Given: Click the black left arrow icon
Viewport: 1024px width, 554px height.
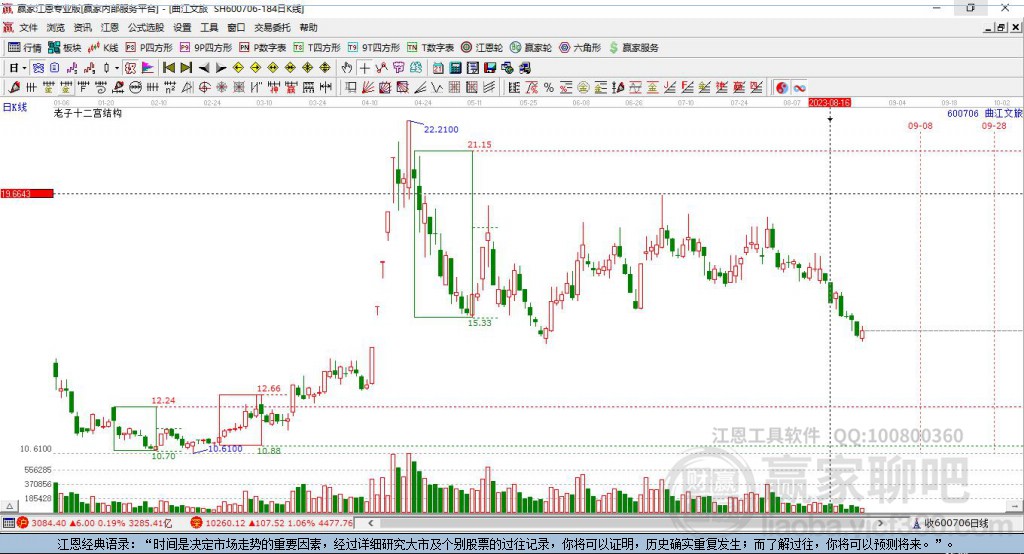Looking at the screenshot, I should (x=204, y=68).
